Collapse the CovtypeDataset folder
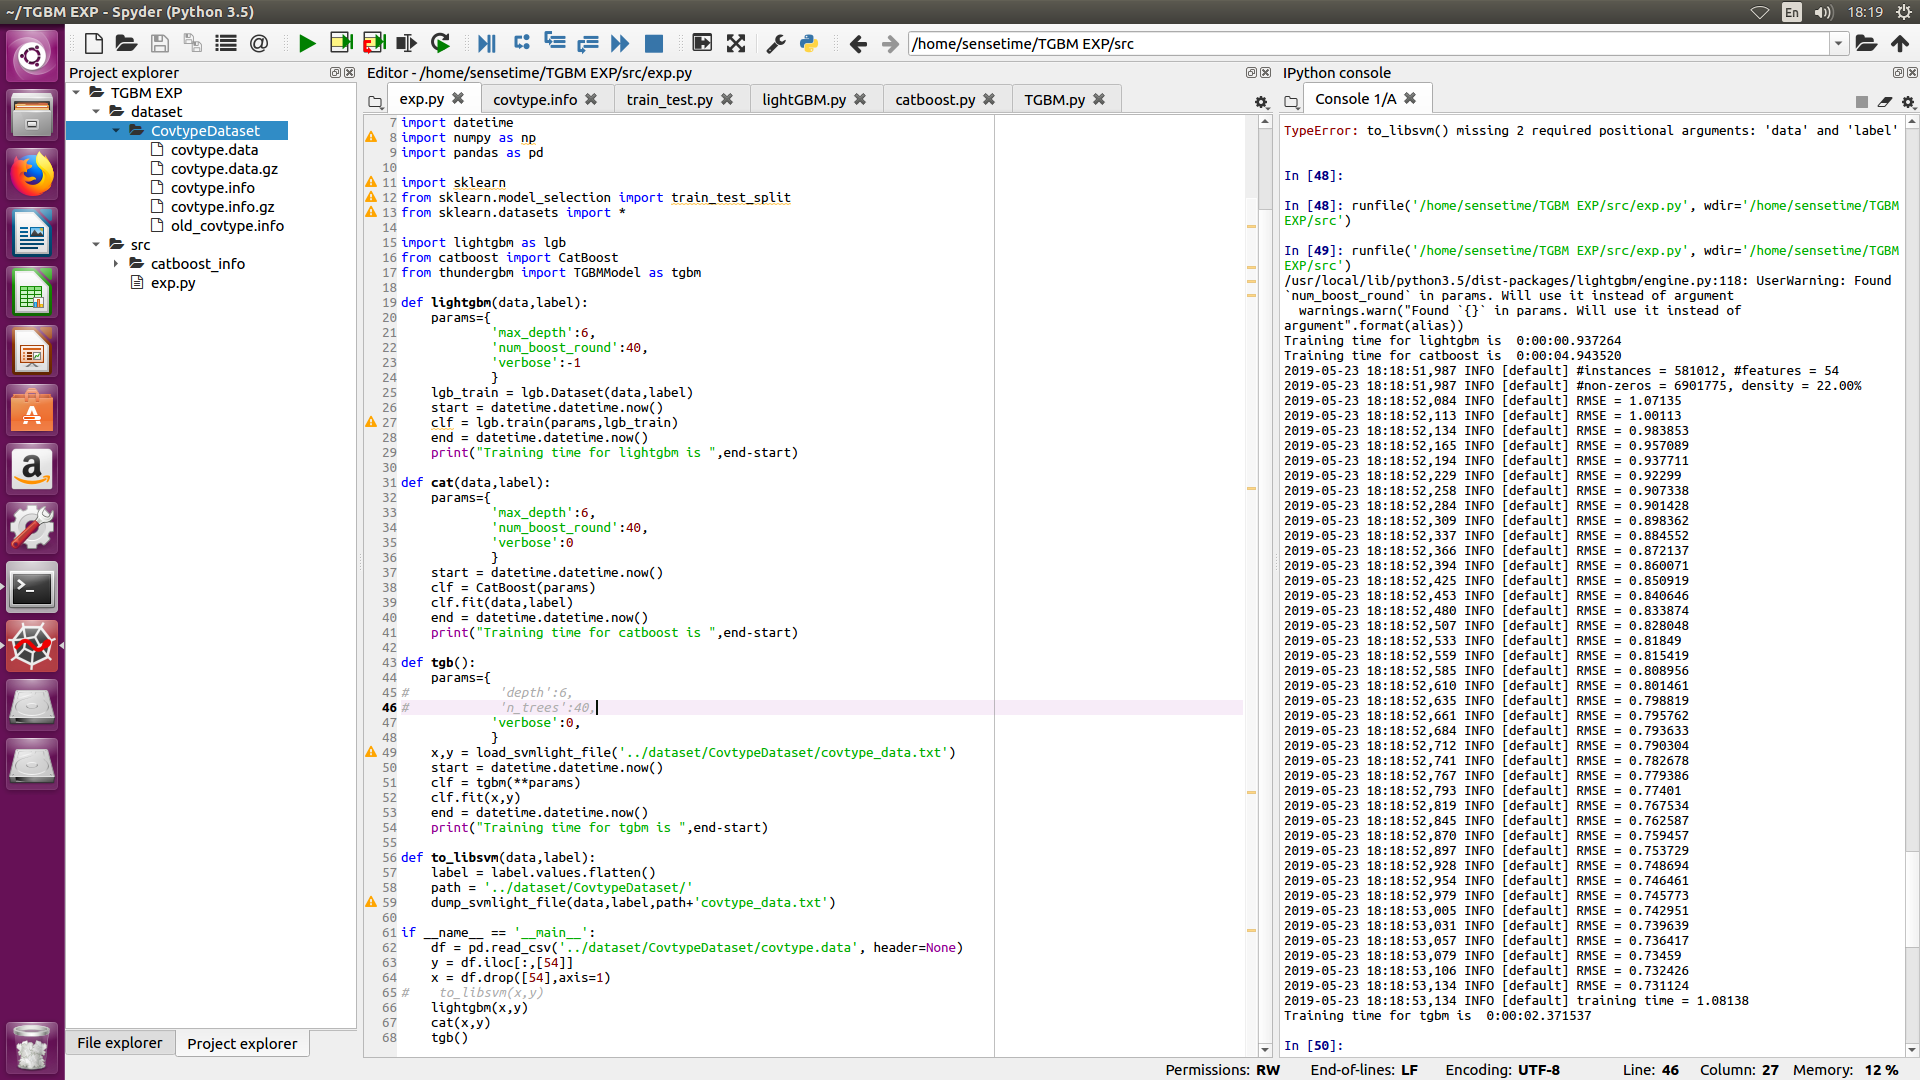Image resolution: width=1920 pixels, height=1080 pixels. click(x=116, y=131)
